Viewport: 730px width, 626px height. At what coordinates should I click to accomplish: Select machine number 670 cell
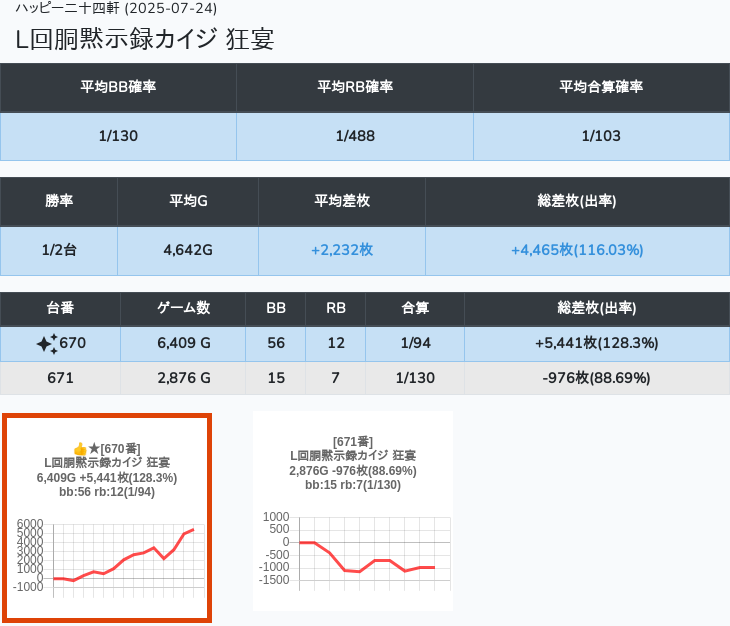61,343
